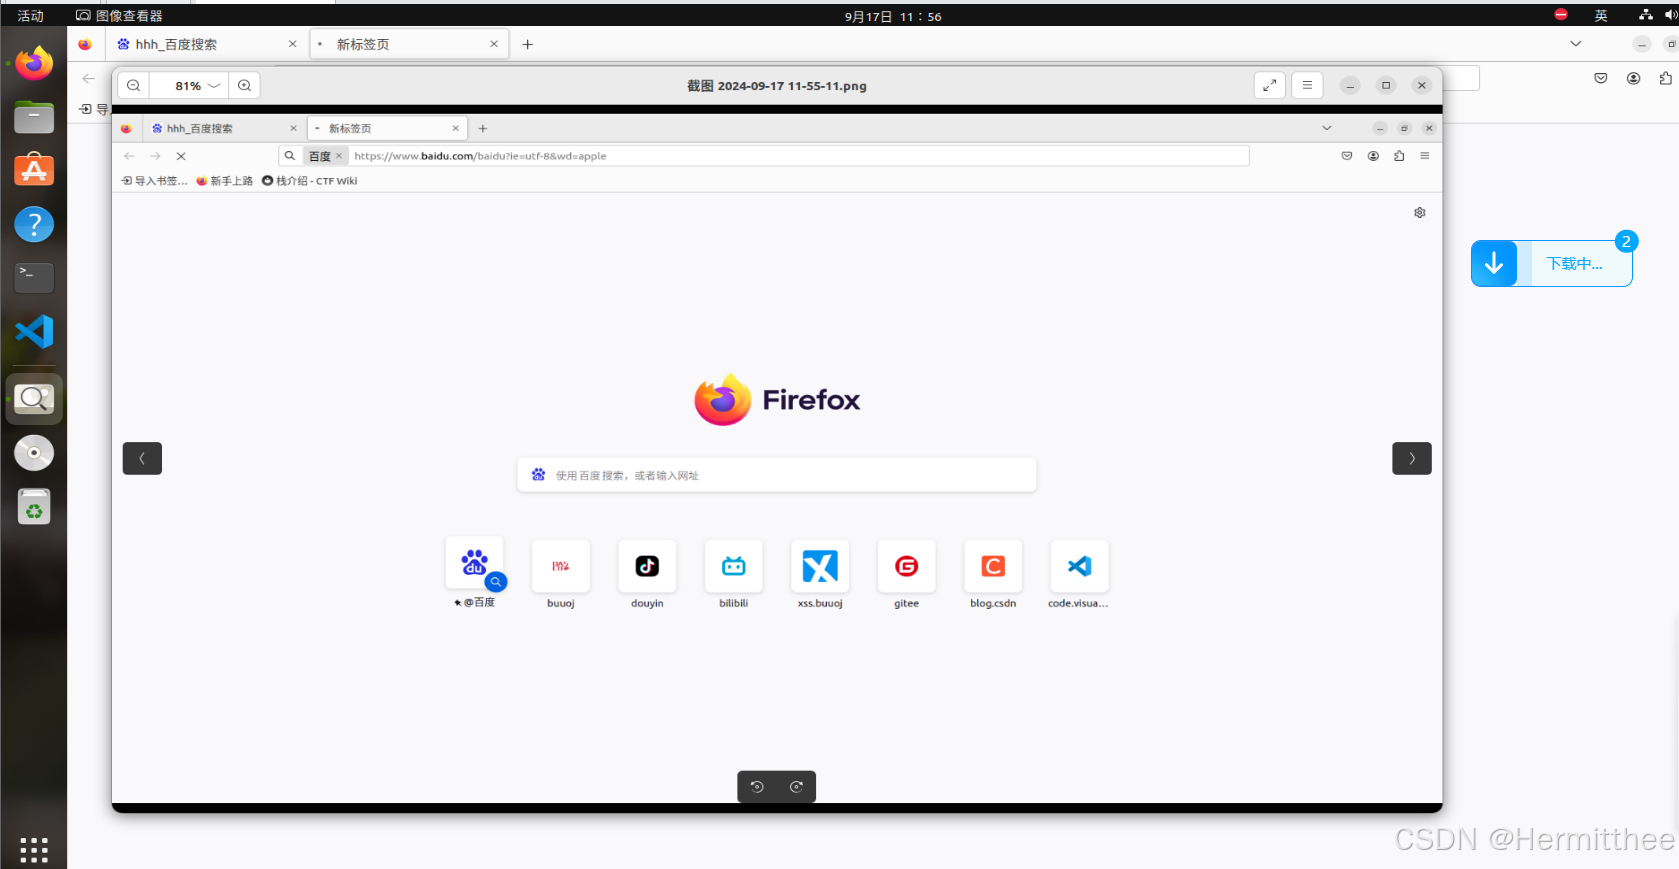Screen dimensions: 1679x869
Task: Go to the next image
Action: pos(1412,458)
